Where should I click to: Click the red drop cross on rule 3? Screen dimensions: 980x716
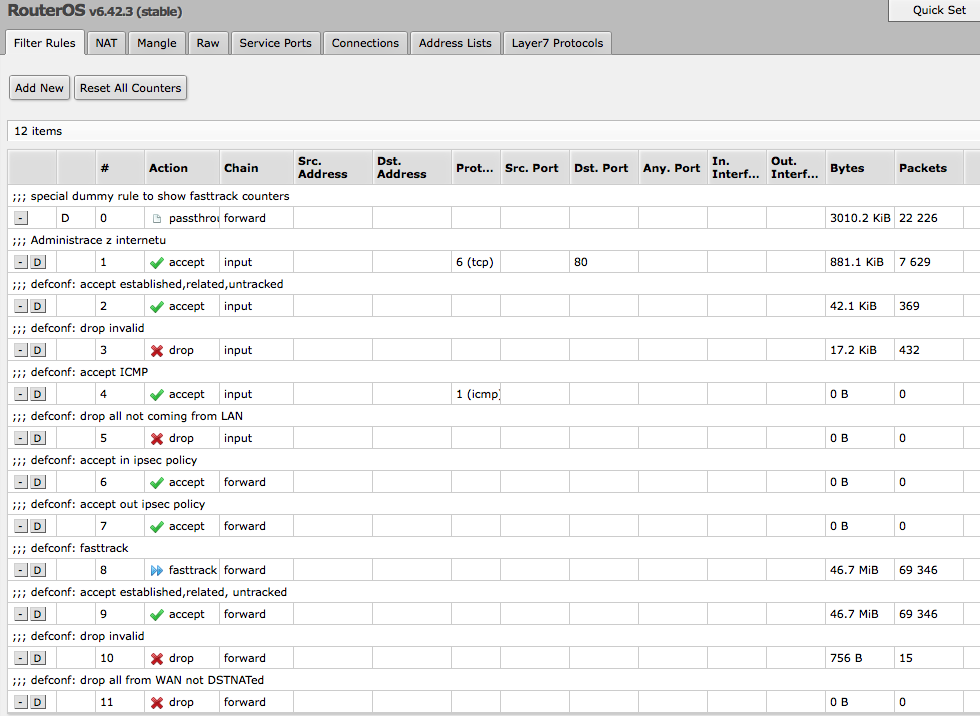coord(157,351)
